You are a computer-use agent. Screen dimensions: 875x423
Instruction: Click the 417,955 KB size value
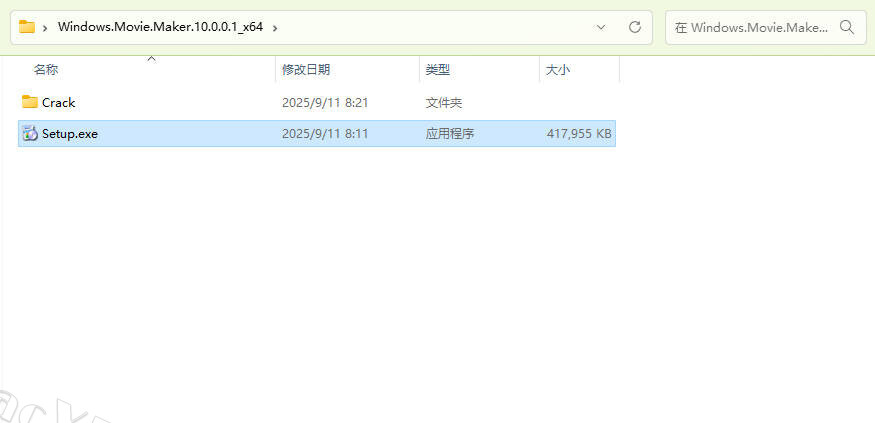[579, 134]
